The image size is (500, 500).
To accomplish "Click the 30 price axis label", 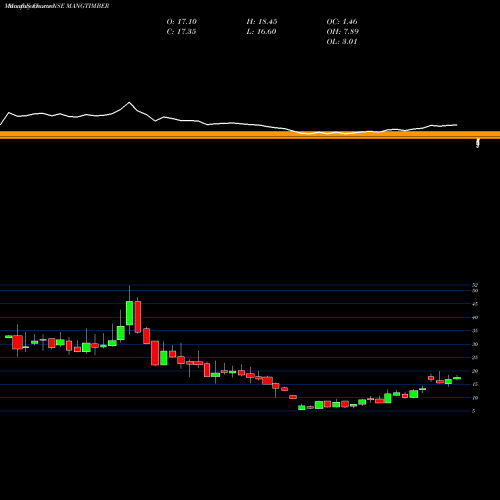I will point(475,344).
